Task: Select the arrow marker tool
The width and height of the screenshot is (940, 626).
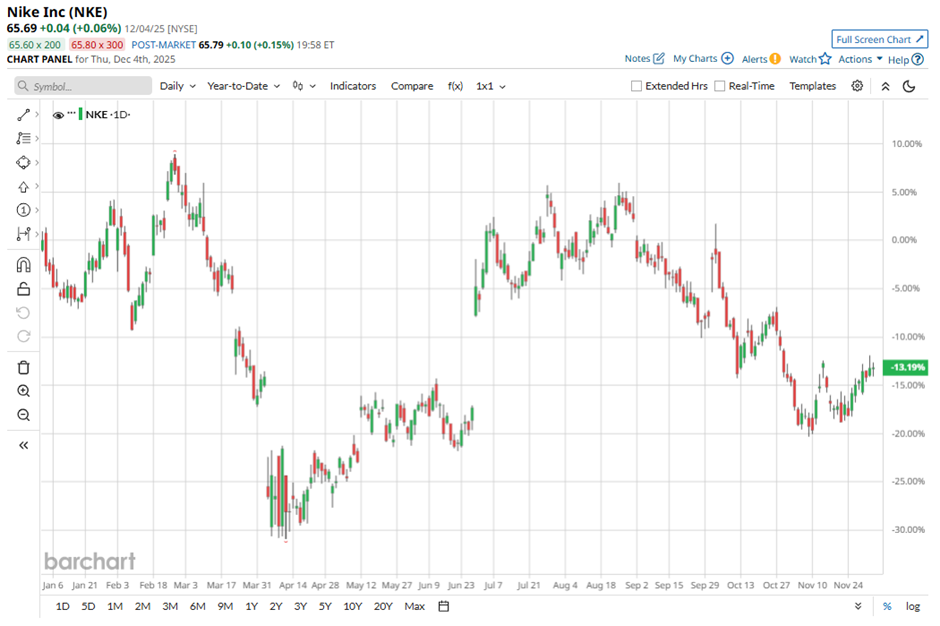Action: pos(23,186)
